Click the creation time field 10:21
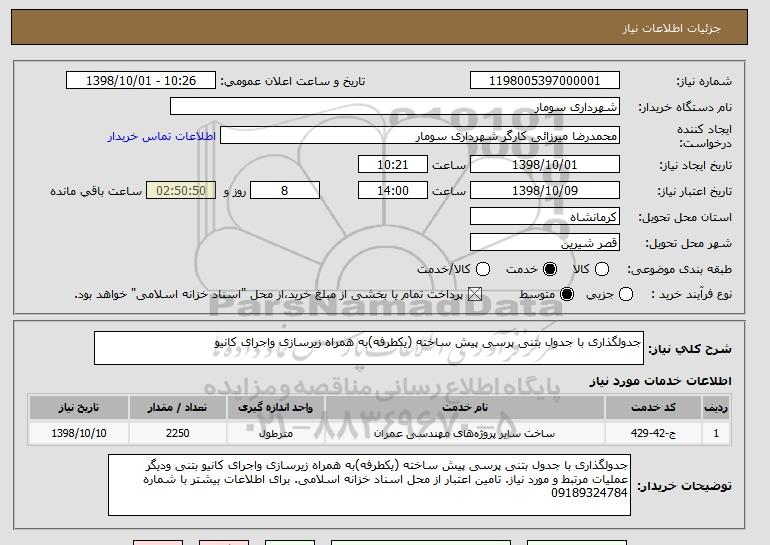Viewport: 770px width, 545px height. pyautogui.click(x=393, y=164)
